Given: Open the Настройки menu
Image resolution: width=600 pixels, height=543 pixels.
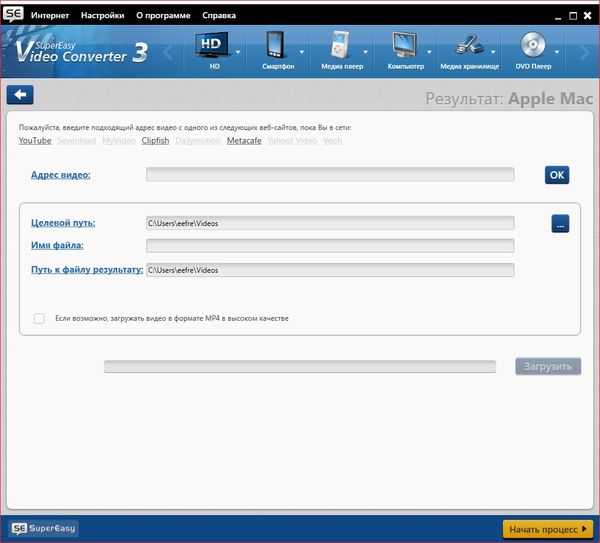Looking at the screenshot, I should pyautogui.click(x=103, y=16).
